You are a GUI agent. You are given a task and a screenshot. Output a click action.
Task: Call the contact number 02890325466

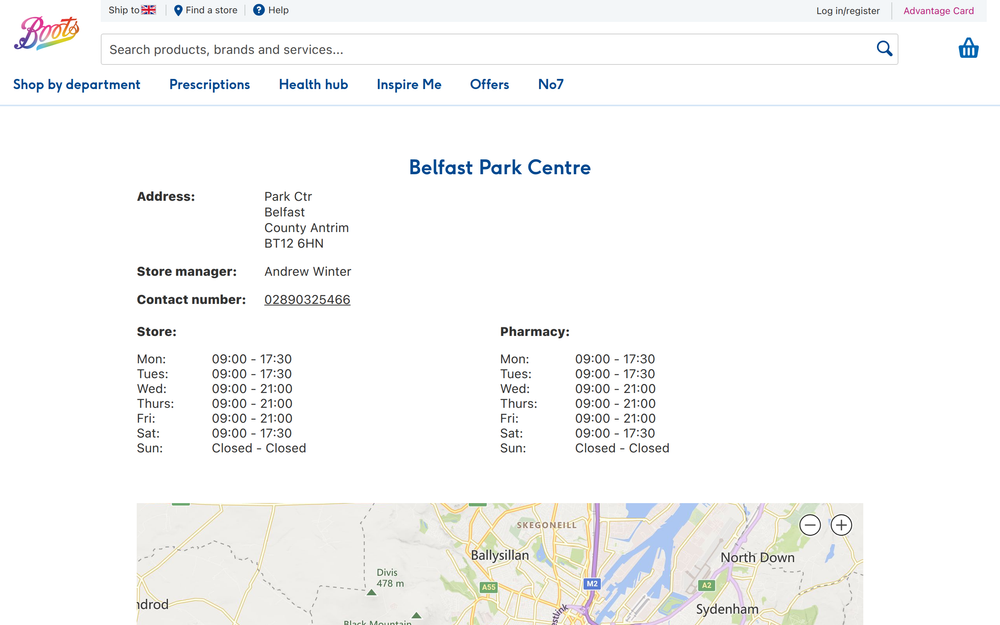307,299
